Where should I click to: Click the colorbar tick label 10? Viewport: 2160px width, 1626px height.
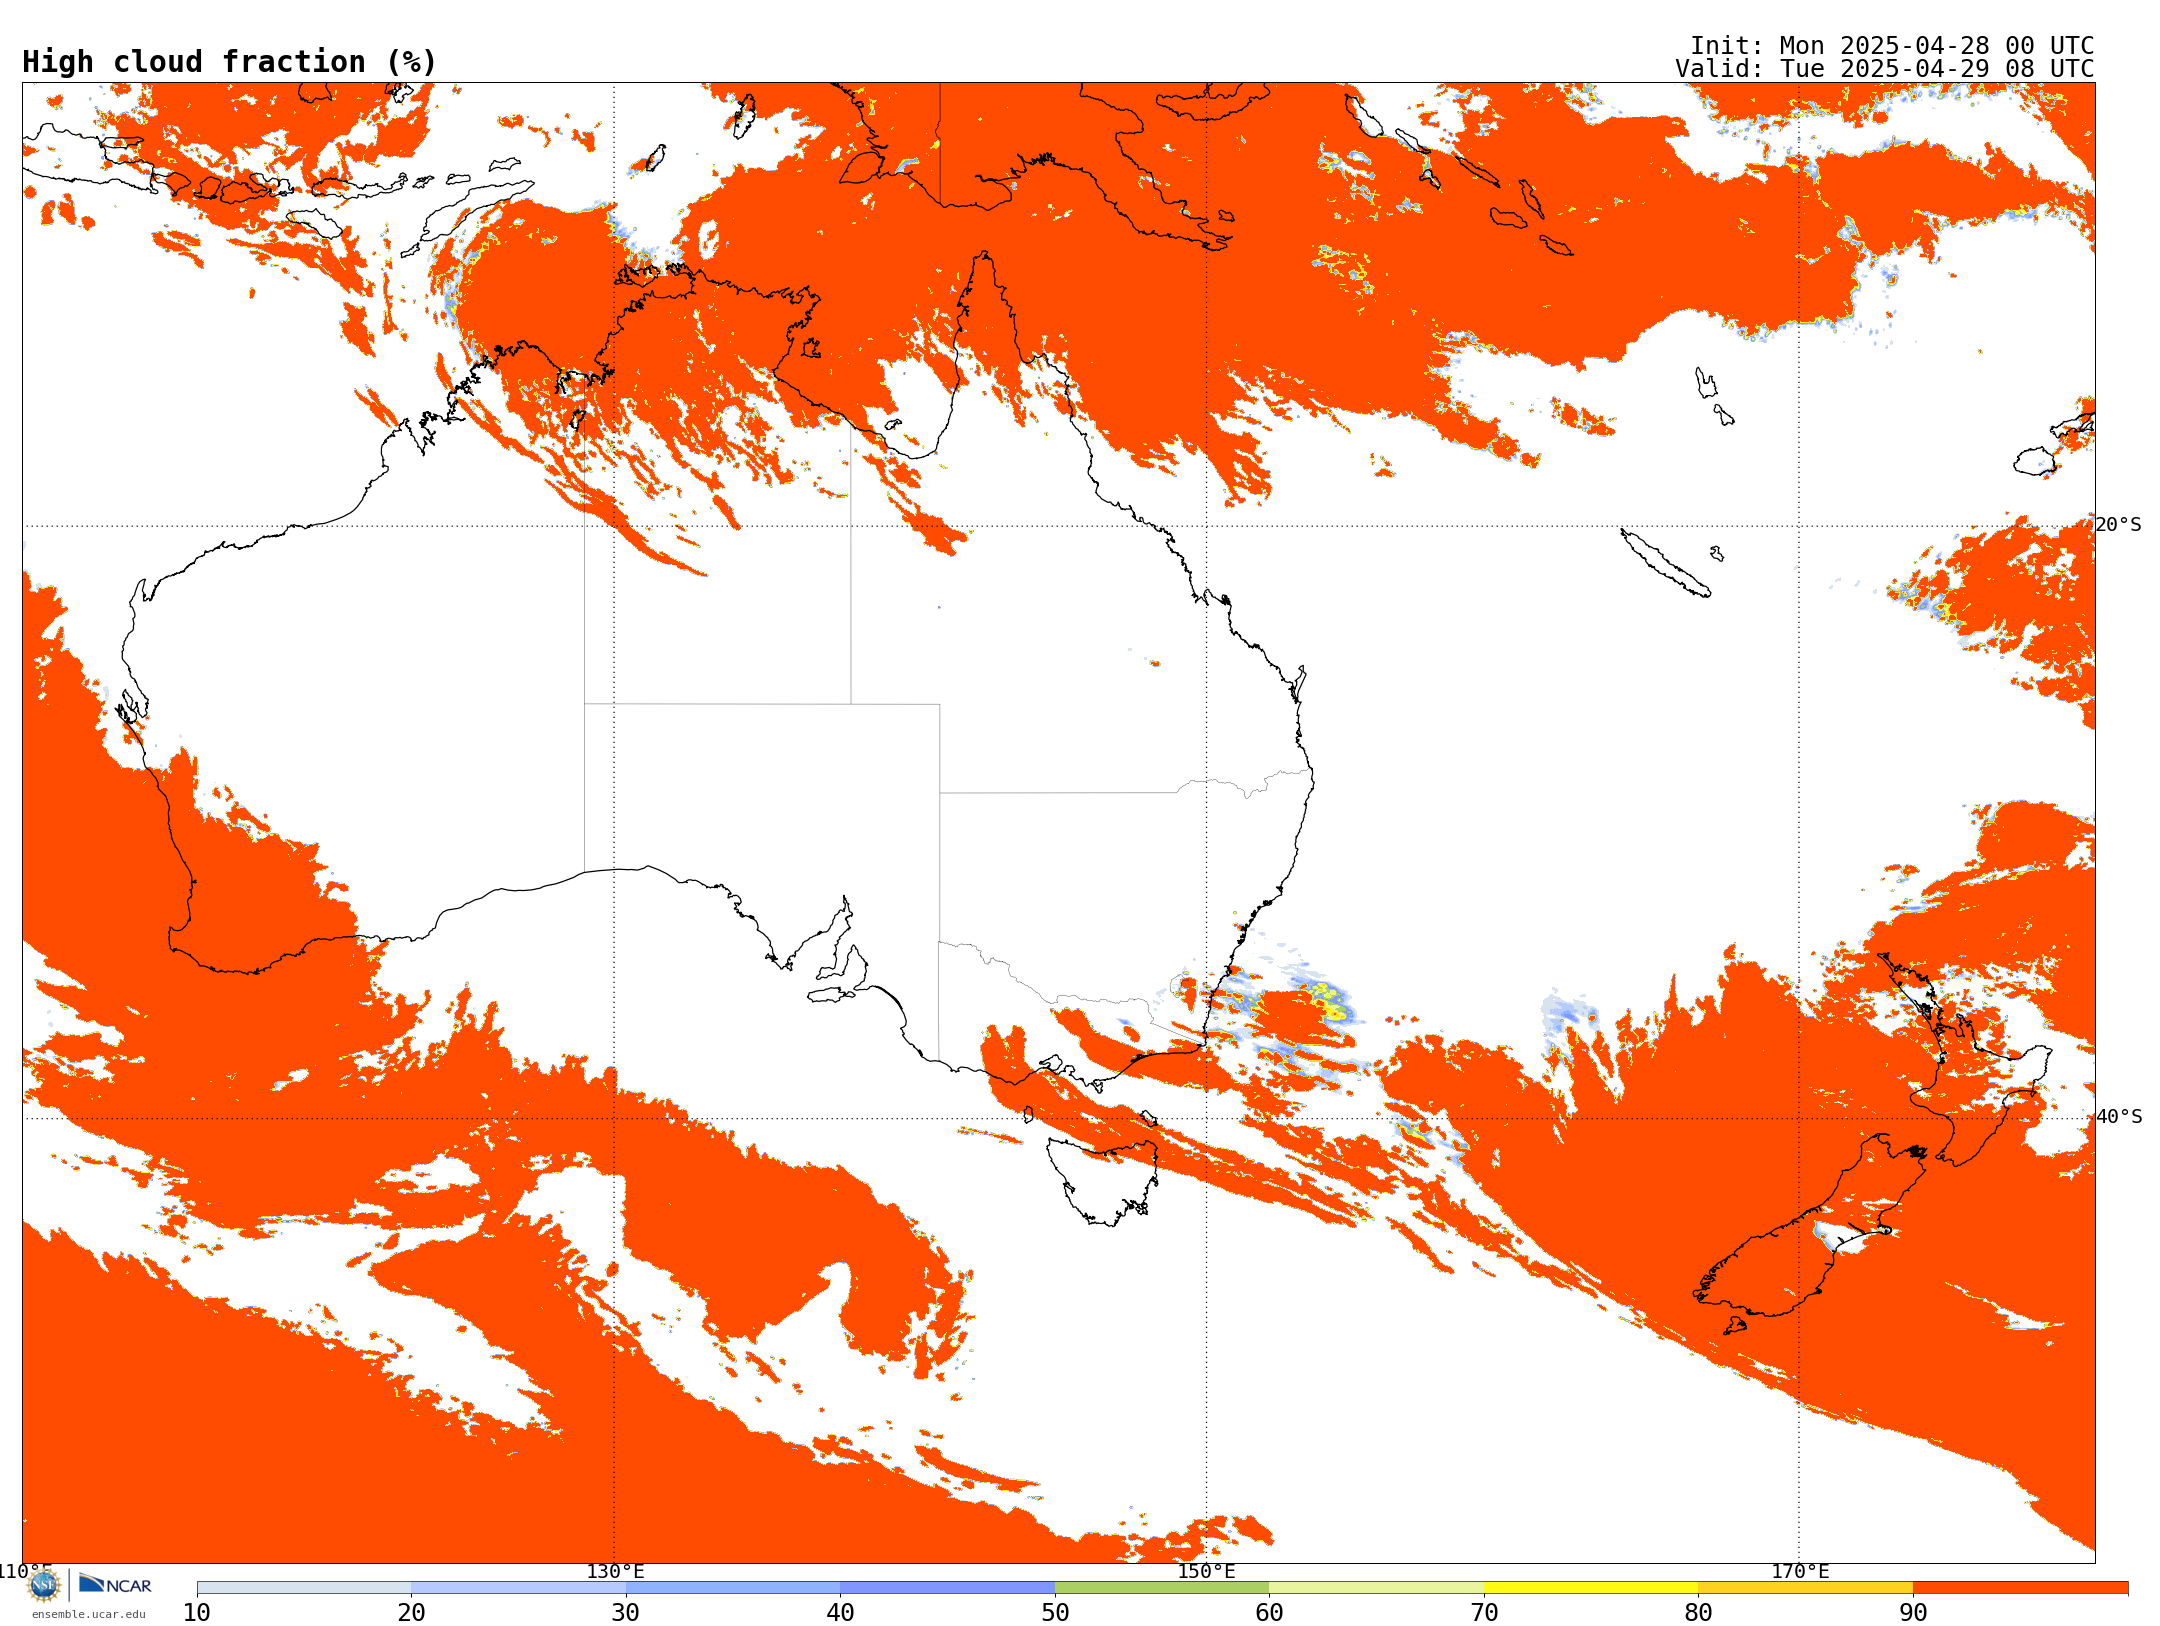coord(197,1612)
